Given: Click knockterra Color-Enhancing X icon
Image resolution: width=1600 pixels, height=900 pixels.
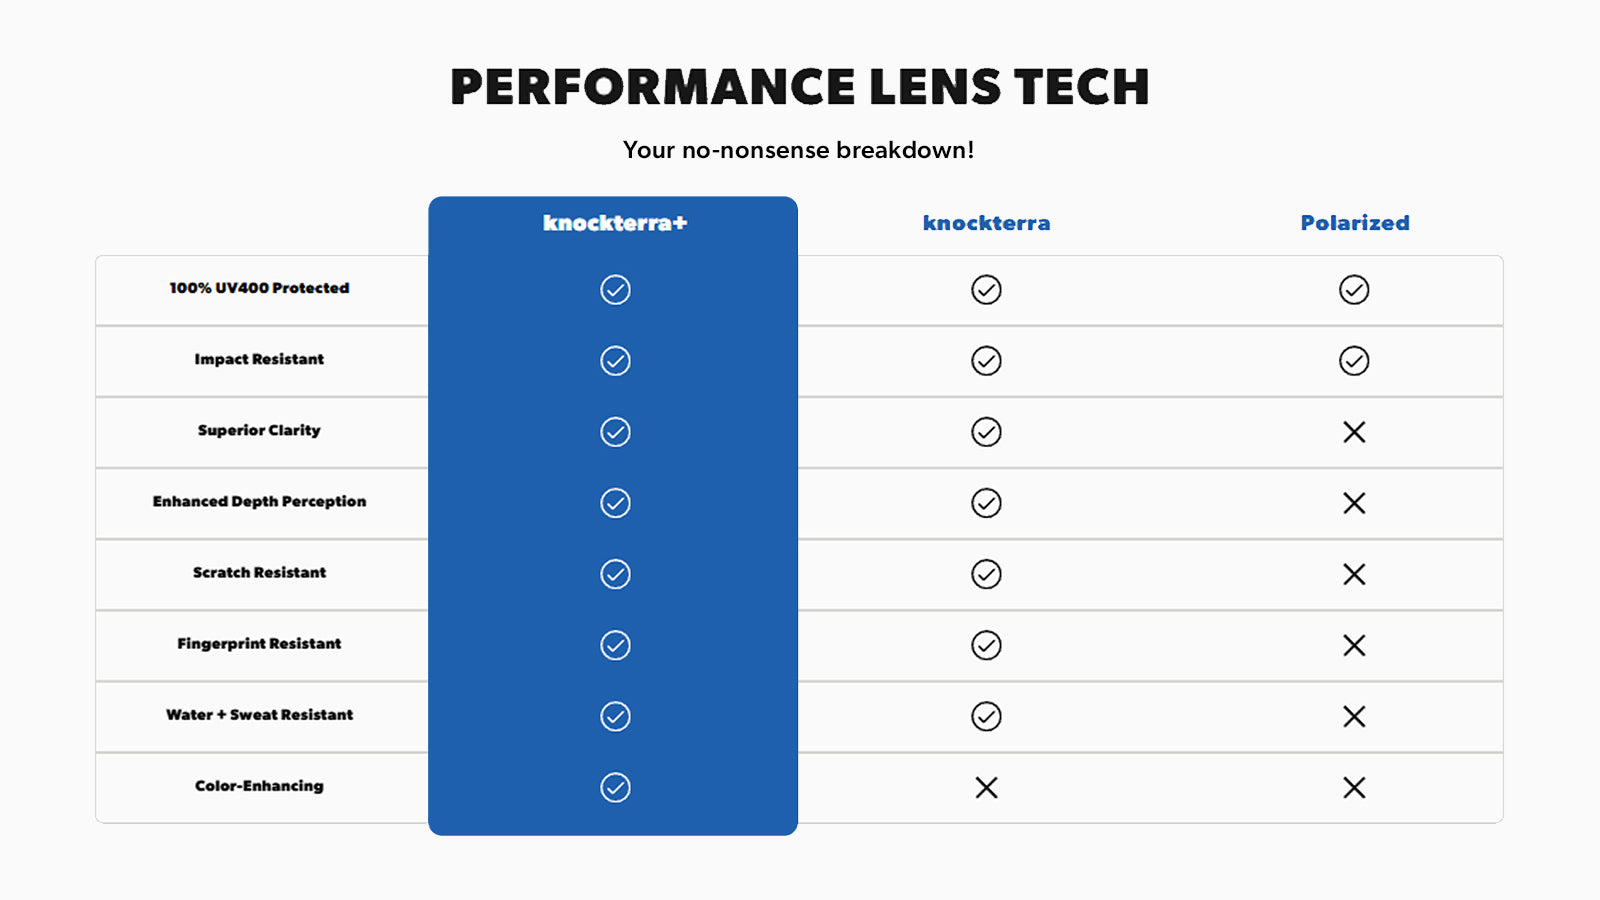Looking at the screenshot, I should (x=986, y=788).
